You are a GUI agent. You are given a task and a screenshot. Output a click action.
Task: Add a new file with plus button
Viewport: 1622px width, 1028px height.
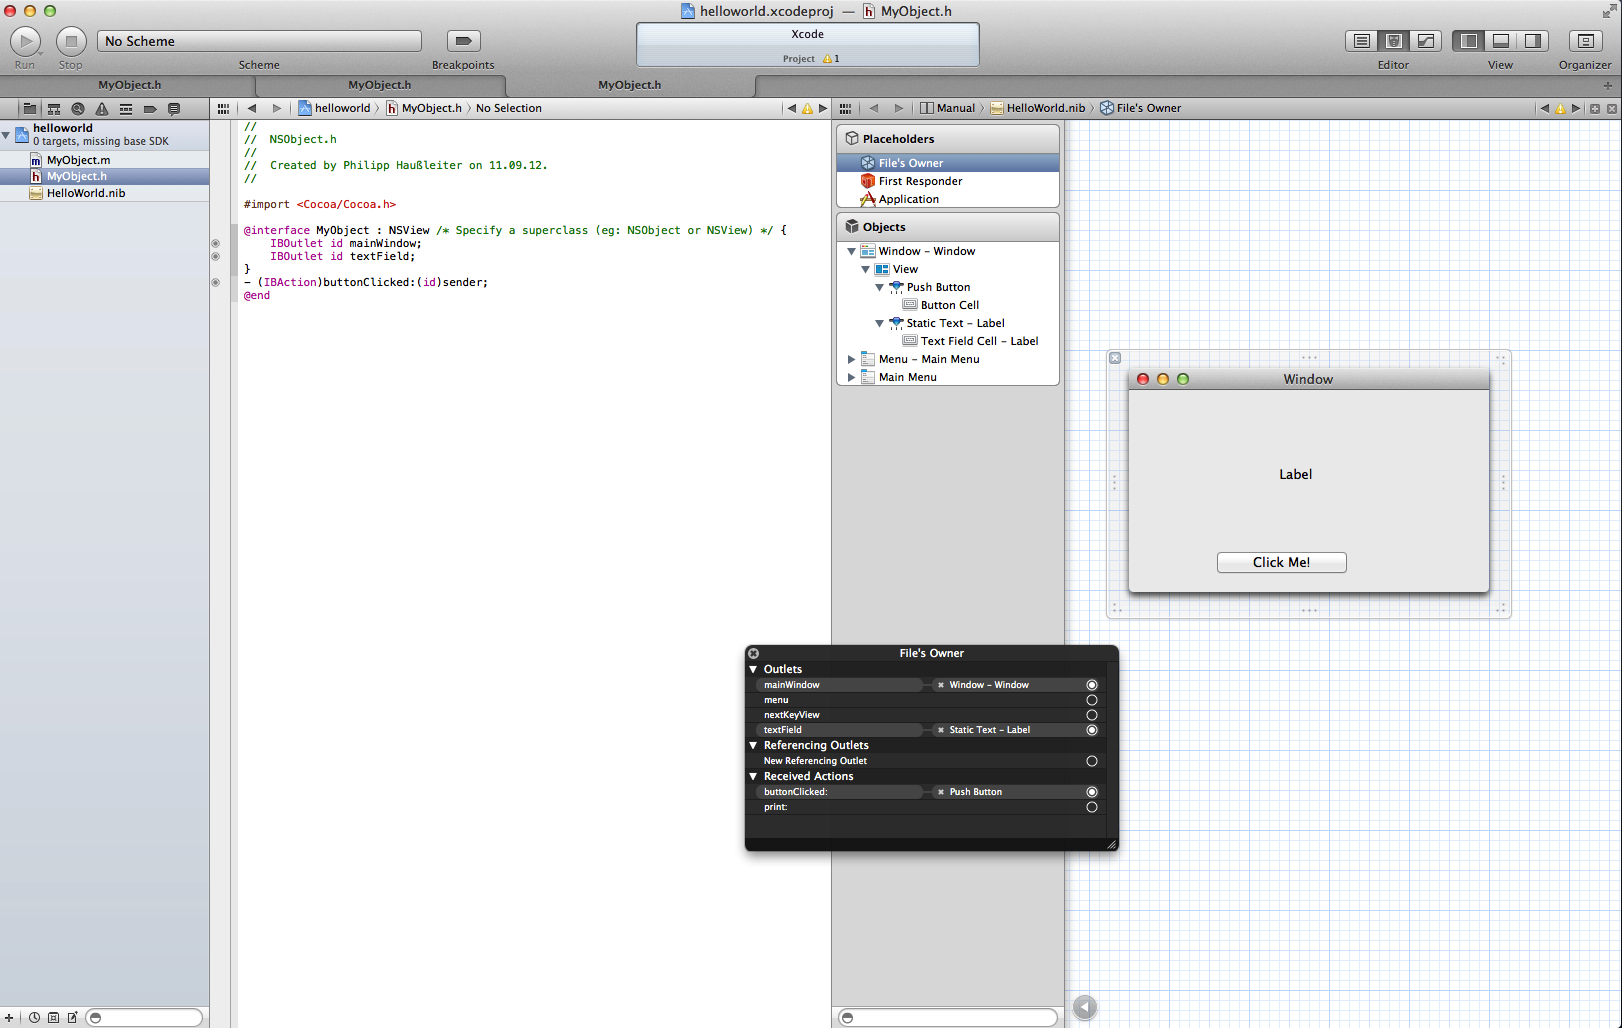[x=9, y=1018]
